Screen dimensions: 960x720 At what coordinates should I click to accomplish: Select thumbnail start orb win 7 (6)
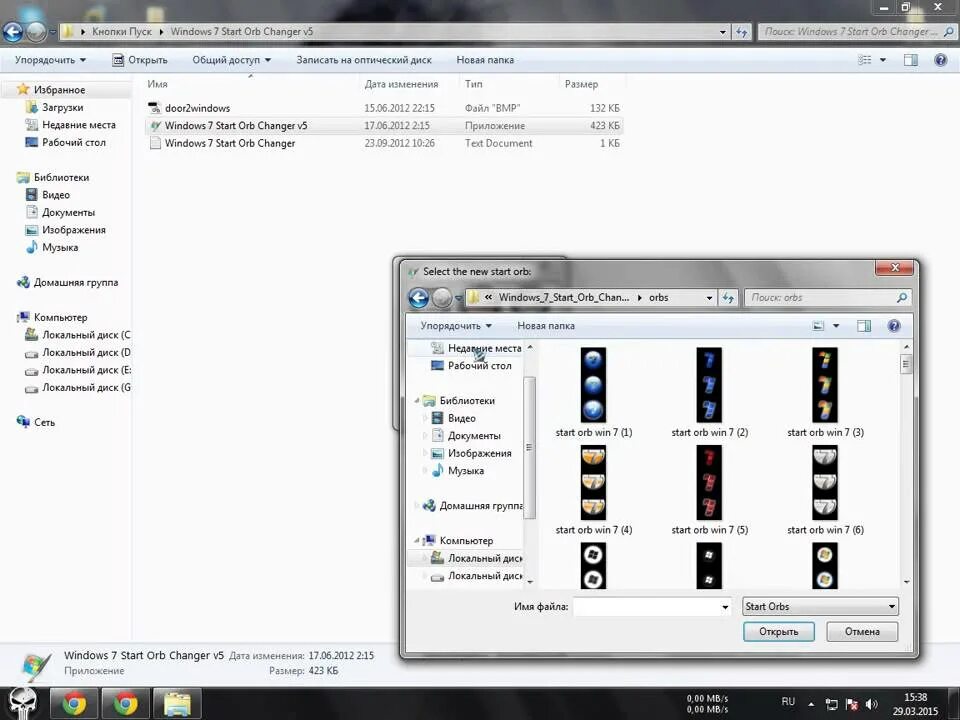(x=825, y=482)
